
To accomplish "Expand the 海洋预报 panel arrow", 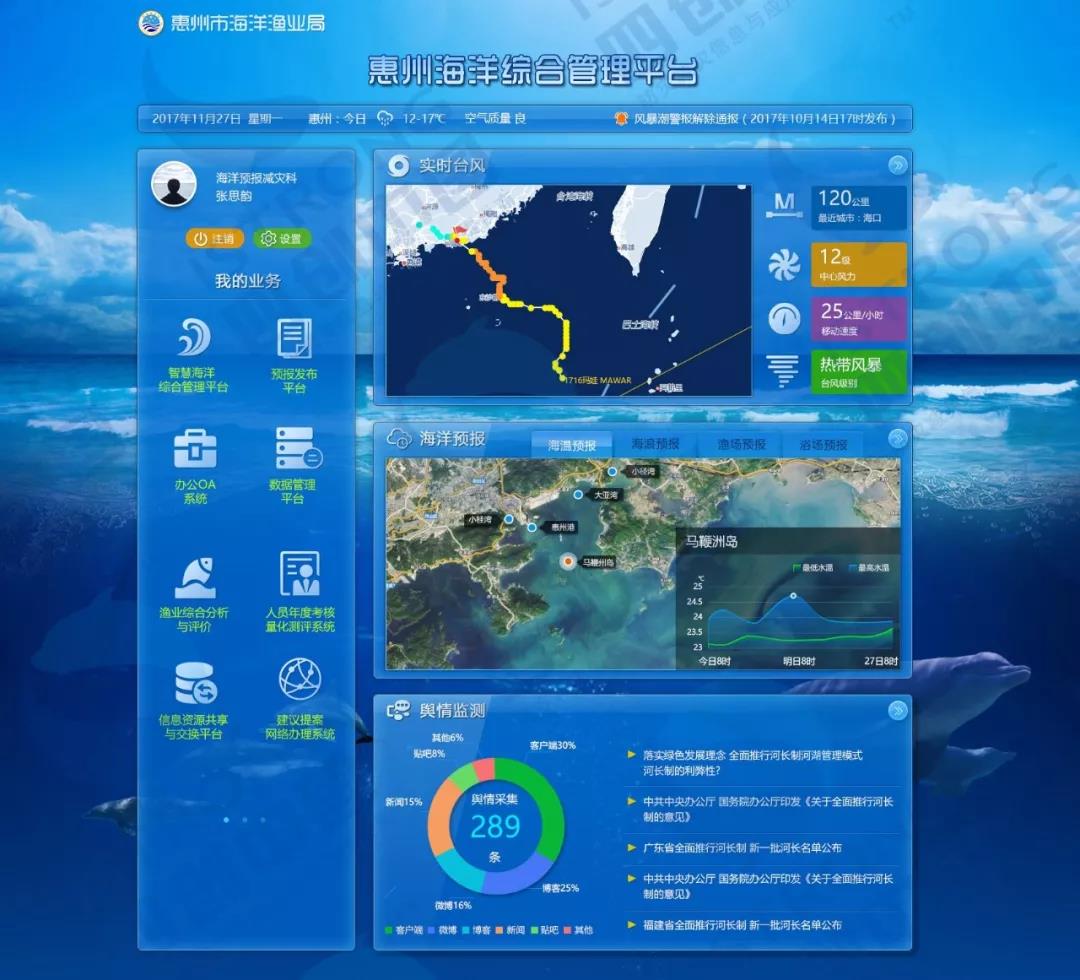I will pos(897,438).
